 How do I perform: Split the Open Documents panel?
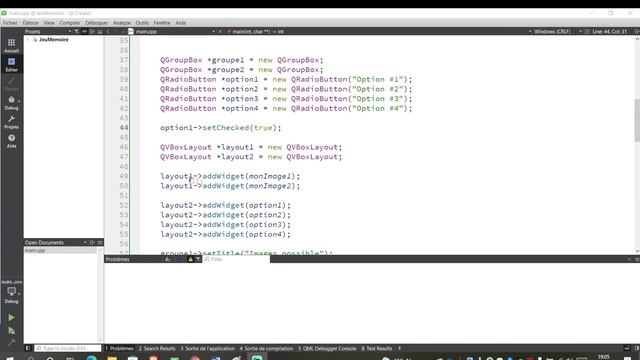pyautogui.click(x=92, y=242)
